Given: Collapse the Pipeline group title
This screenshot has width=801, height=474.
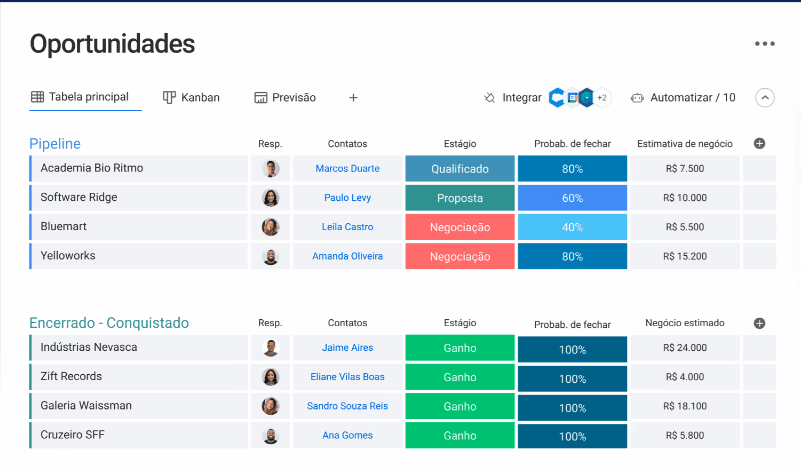Looking at the screenshot, I should (x=55, y=144).
